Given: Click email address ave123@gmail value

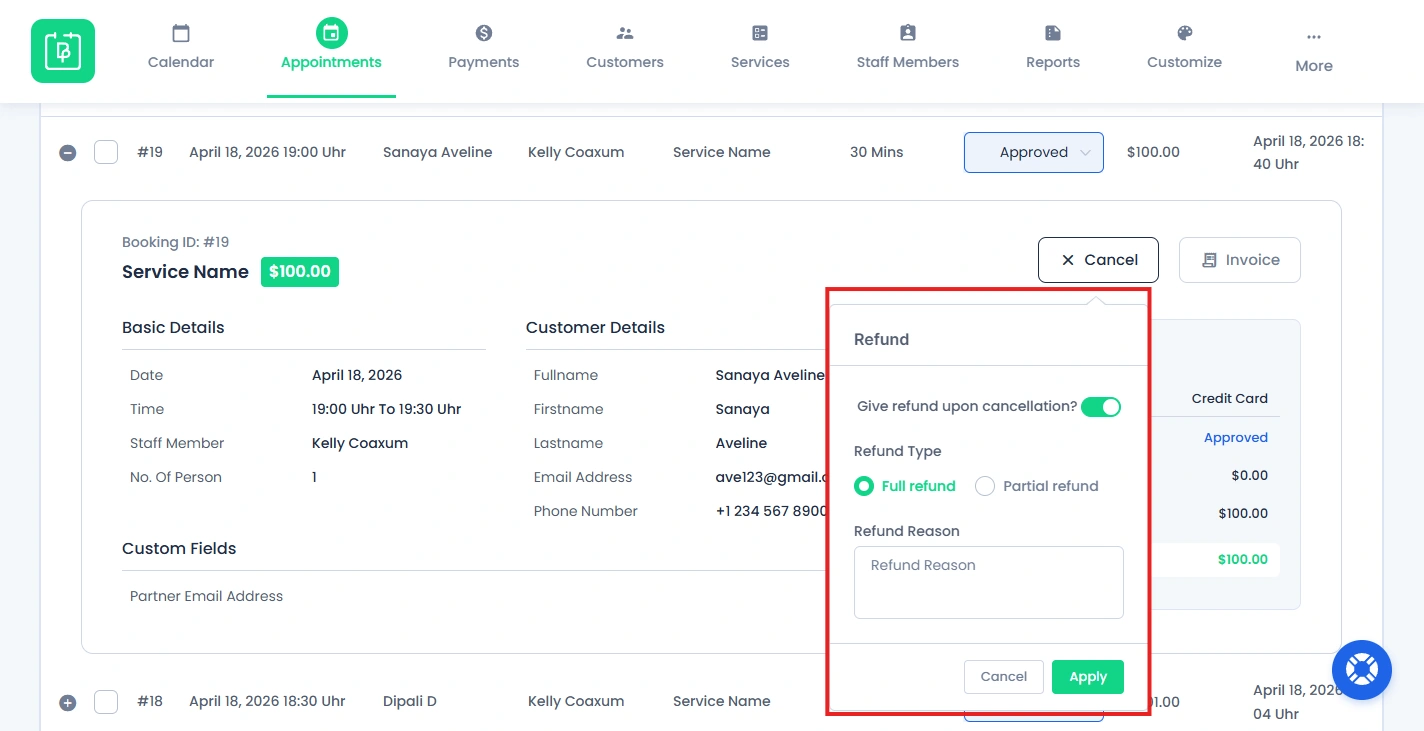Looking at the screenshot, I should click(x=772, y=477).
